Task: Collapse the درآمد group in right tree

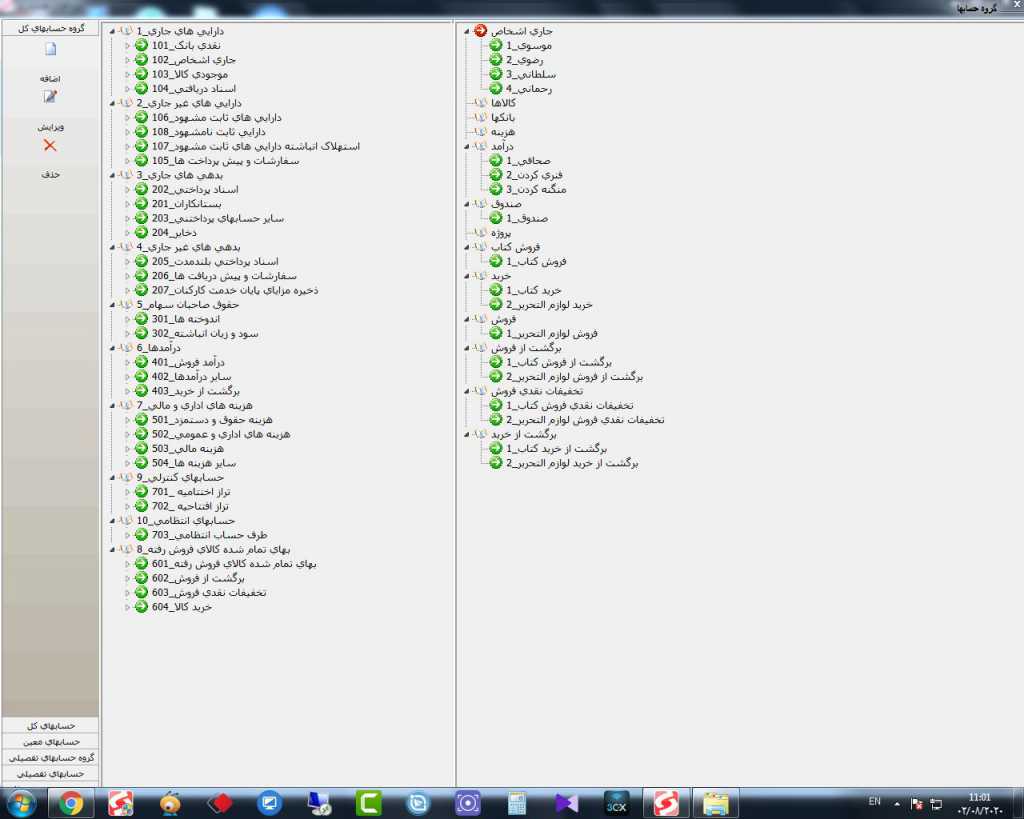Action: (467, 146)
